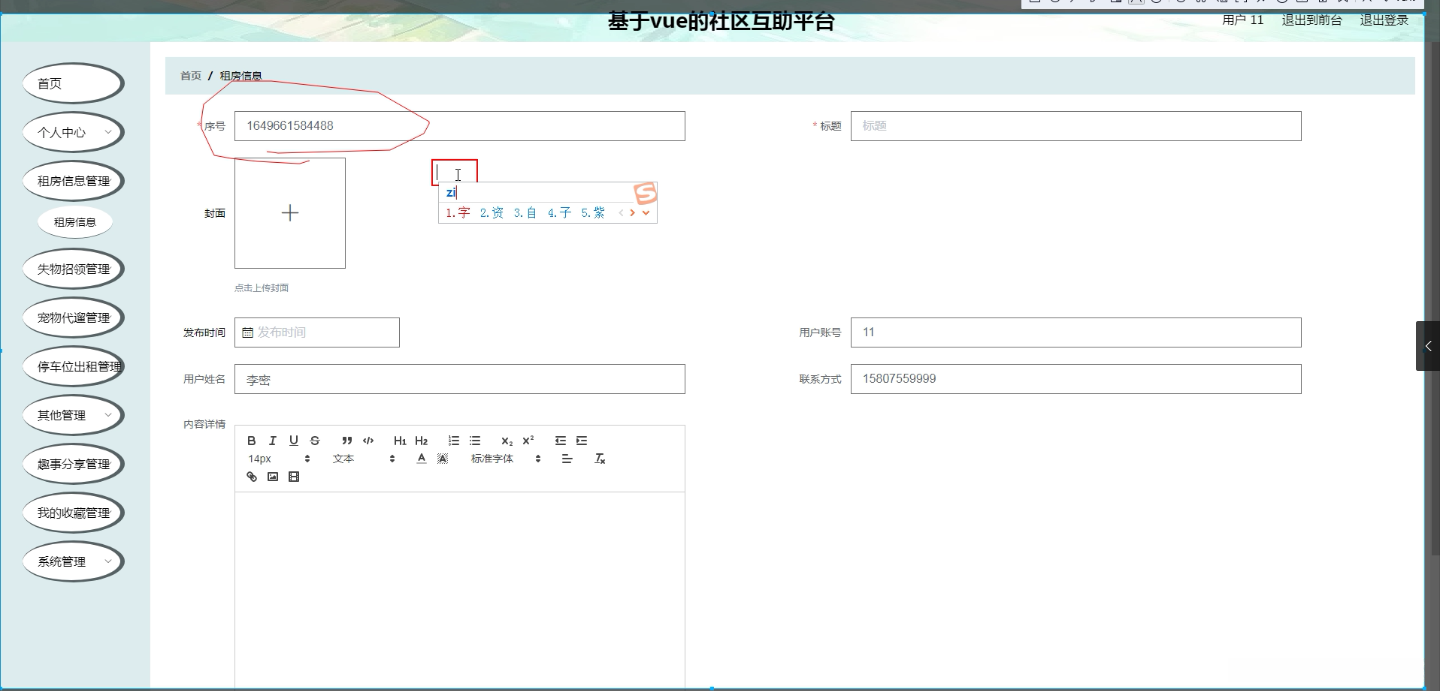Click the Sogou input method logo
The image size is (1440, 691).
click(x=646, y=193)
